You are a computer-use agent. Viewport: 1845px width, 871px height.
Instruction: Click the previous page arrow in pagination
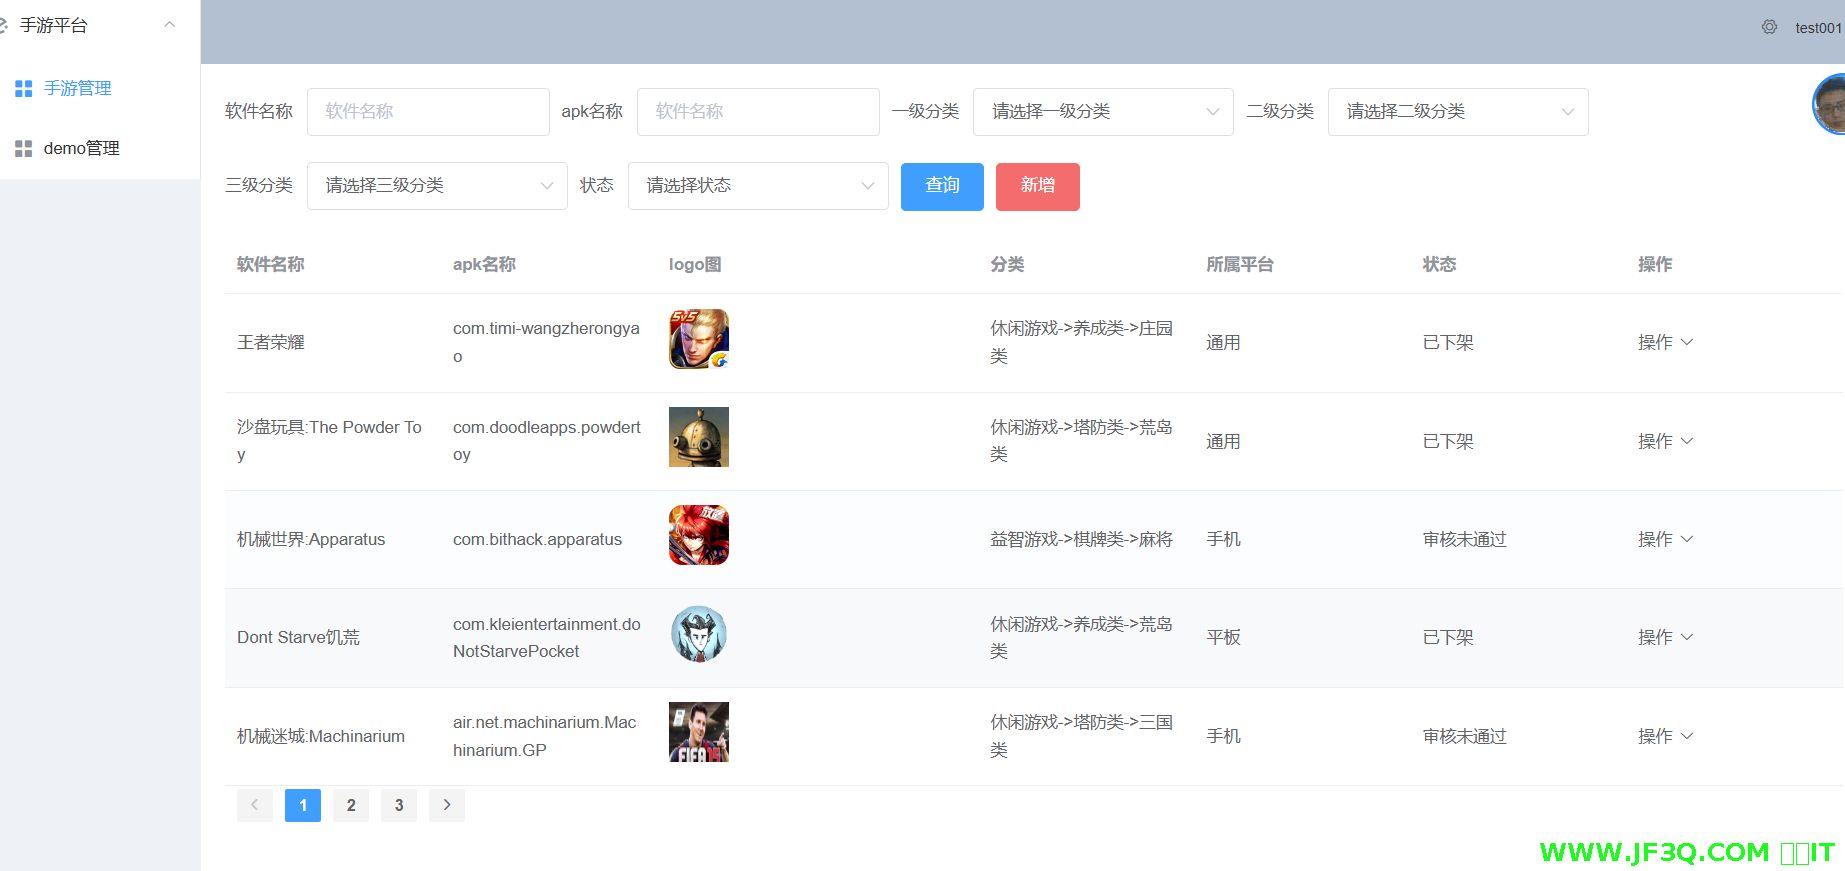pos(255,805)
